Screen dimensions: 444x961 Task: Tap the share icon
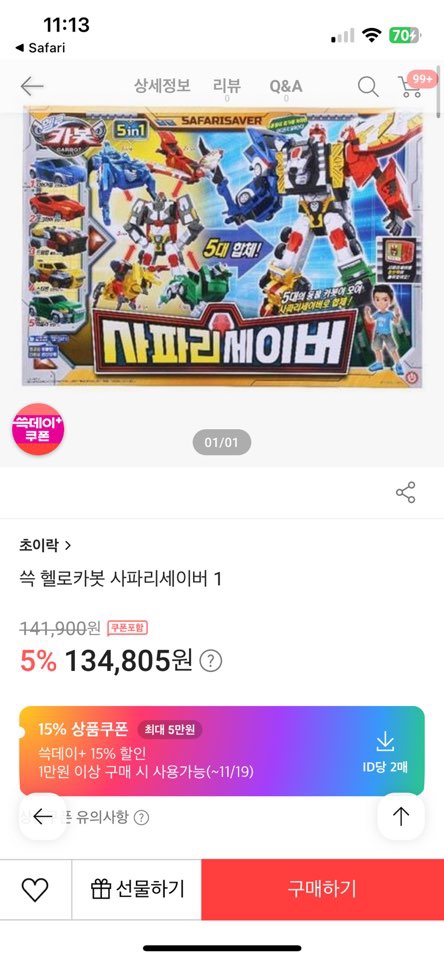click(405, 492)
